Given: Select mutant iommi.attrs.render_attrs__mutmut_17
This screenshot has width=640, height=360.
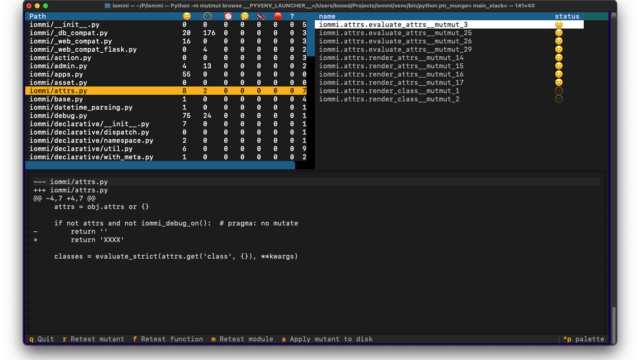Looking at the screenshot, I should [449, 82].
